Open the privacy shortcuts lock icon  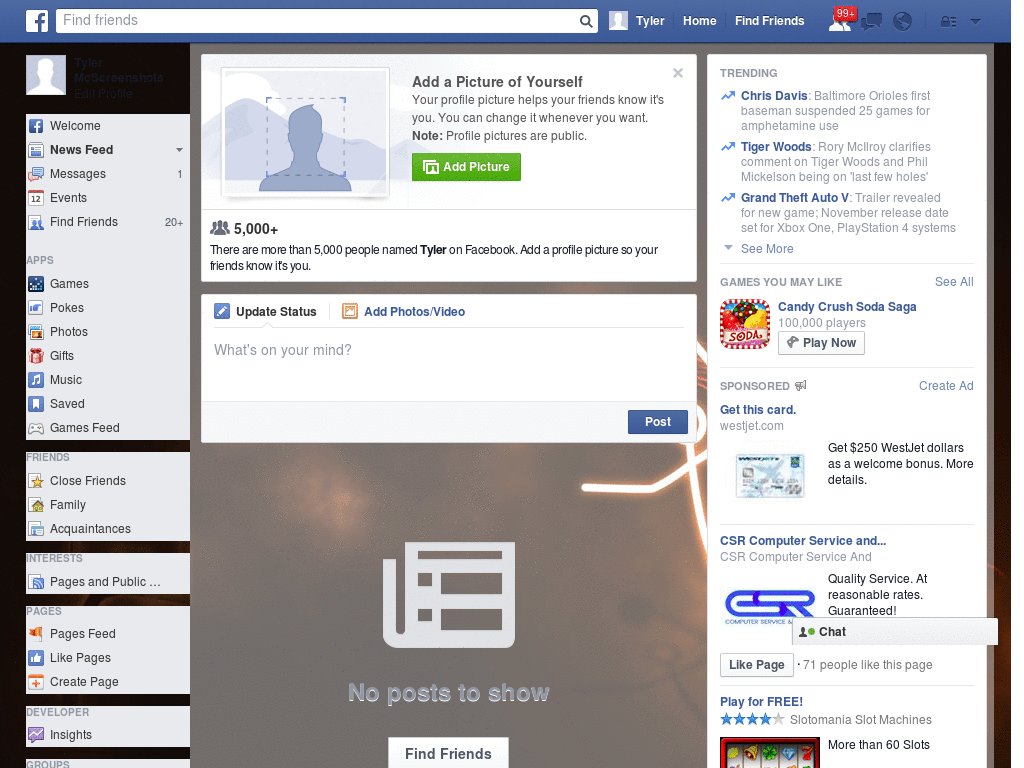[x=948, y=22]
